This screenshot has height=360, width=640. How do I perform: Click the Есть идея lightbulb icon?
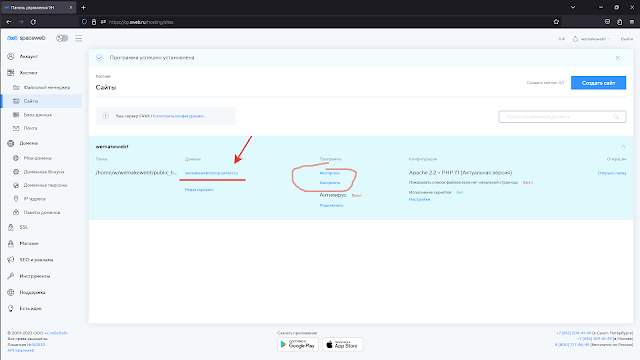11,309
